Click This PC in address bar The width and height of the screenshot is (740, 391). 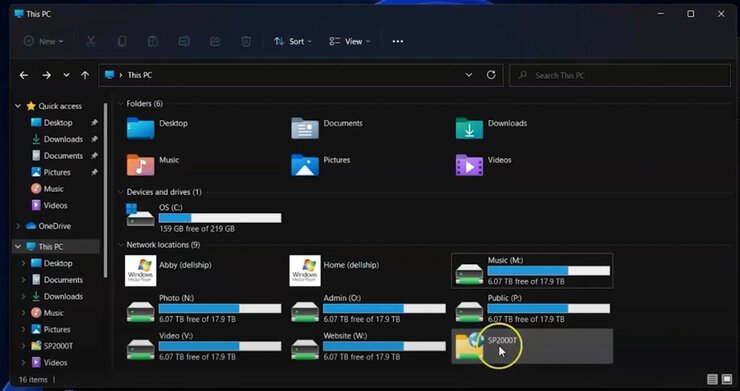(140, 75)
